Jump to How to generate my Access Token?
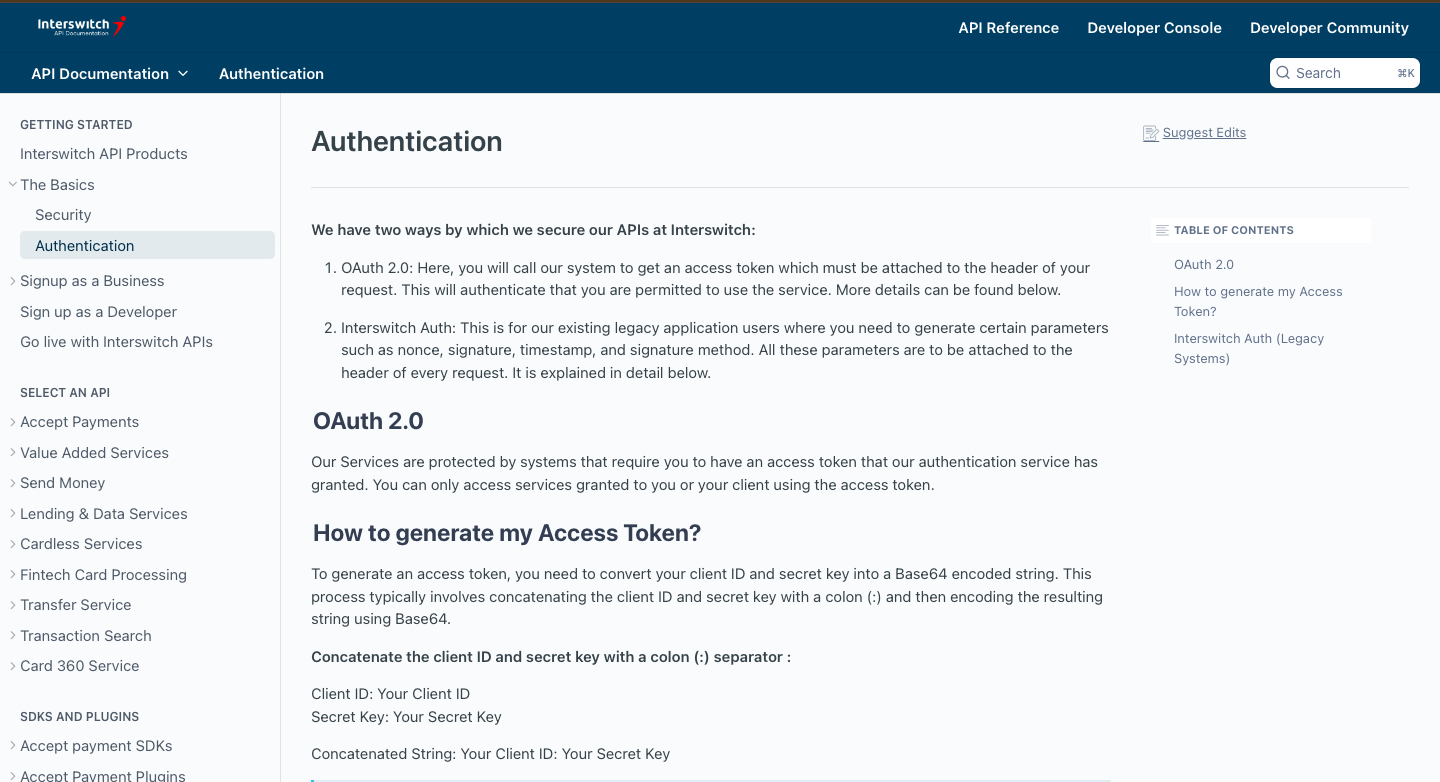 click(1258, 301)
